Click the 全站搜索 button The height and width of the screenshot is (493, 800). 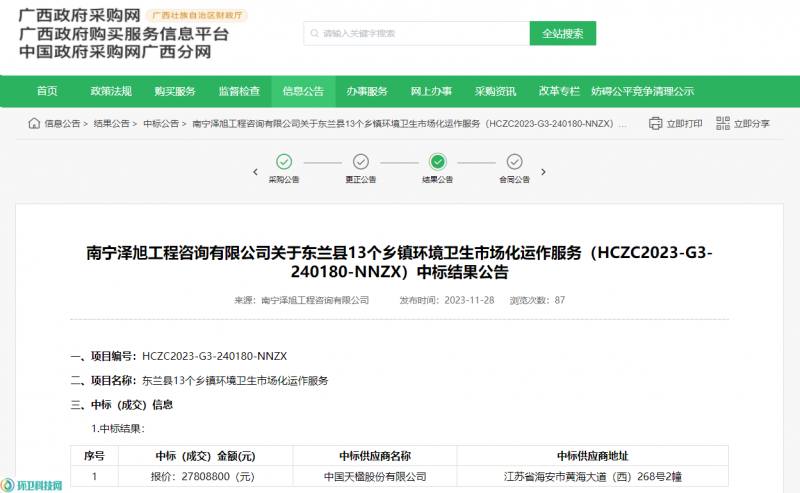563,33
